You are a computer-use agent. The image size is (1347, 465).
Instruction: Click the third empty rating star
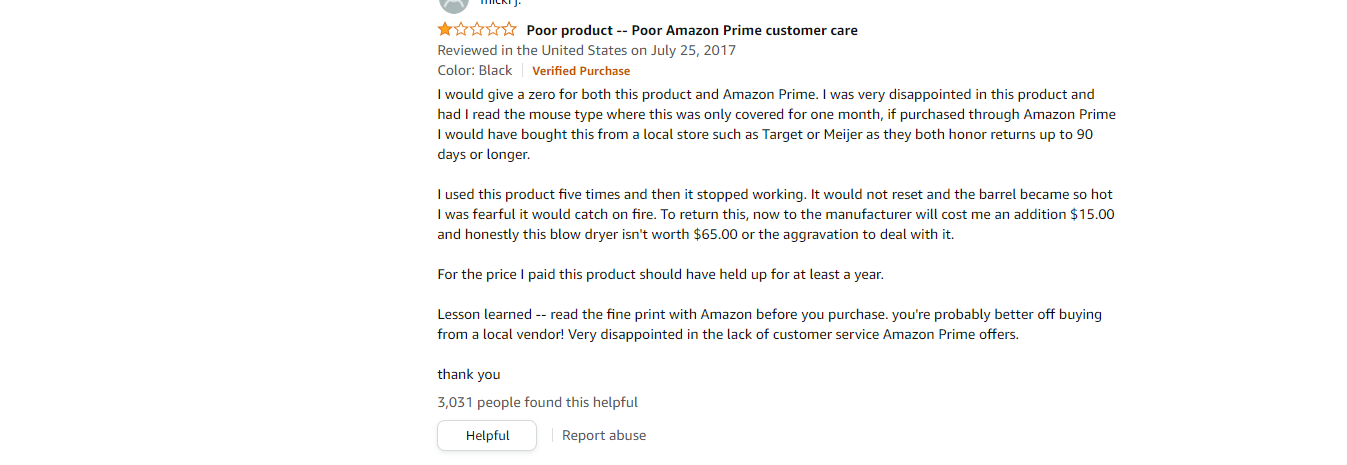click(x=477, y=29)
